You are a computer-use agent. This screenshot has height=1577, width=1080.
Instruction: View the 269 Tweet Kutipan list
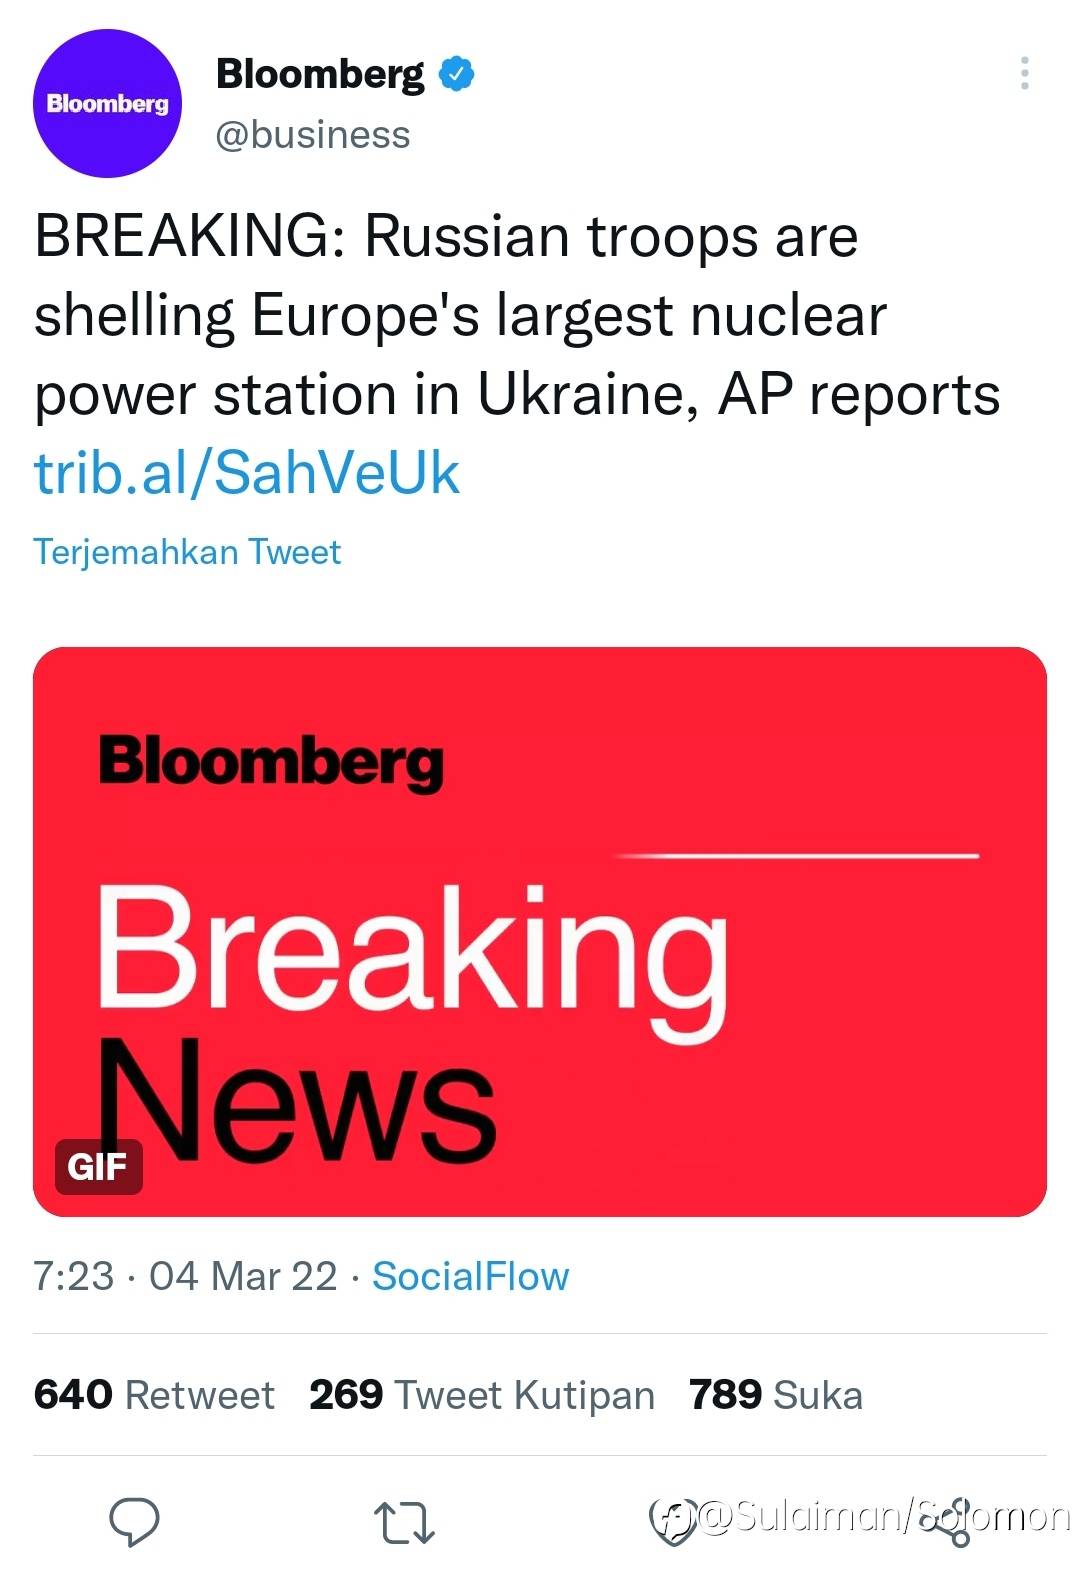pyautogui.click(x=481, y=1395)
